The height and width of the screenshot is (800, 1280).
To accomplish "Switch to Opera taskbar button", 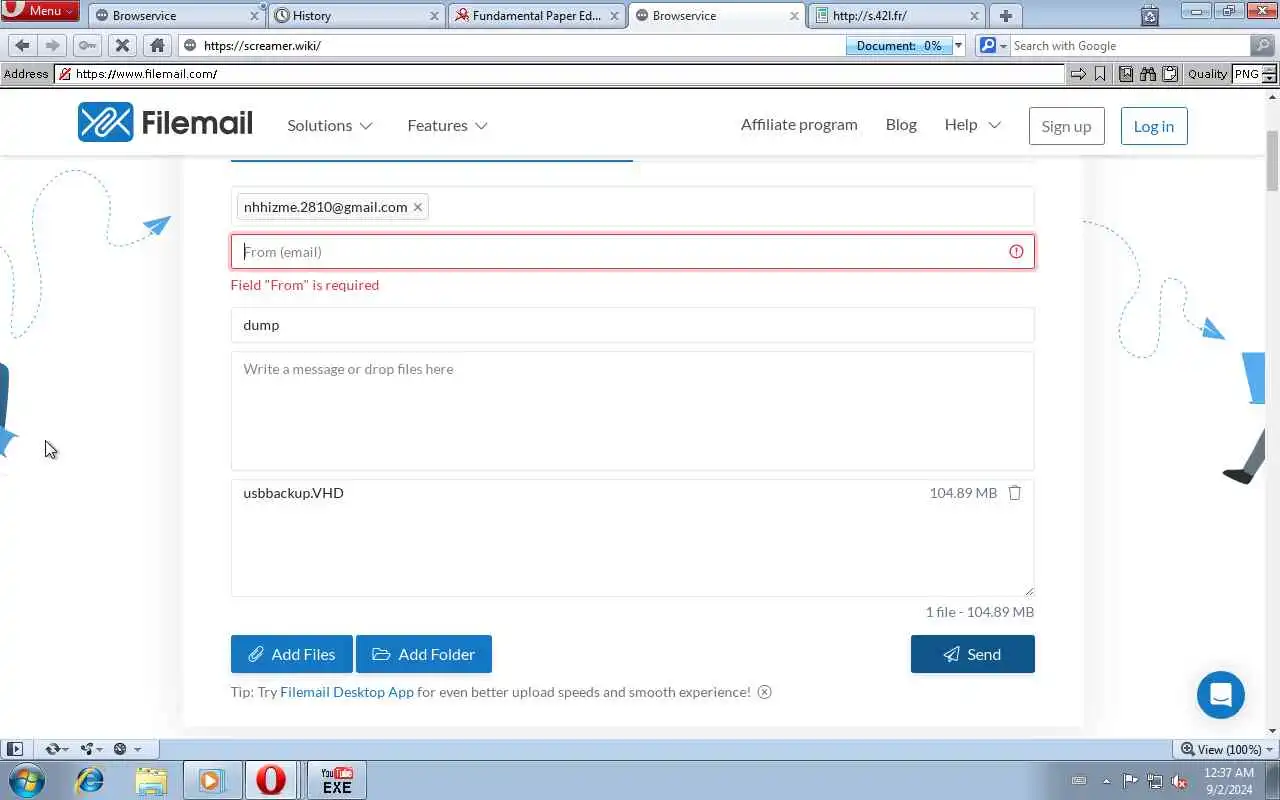I will 271,780.
